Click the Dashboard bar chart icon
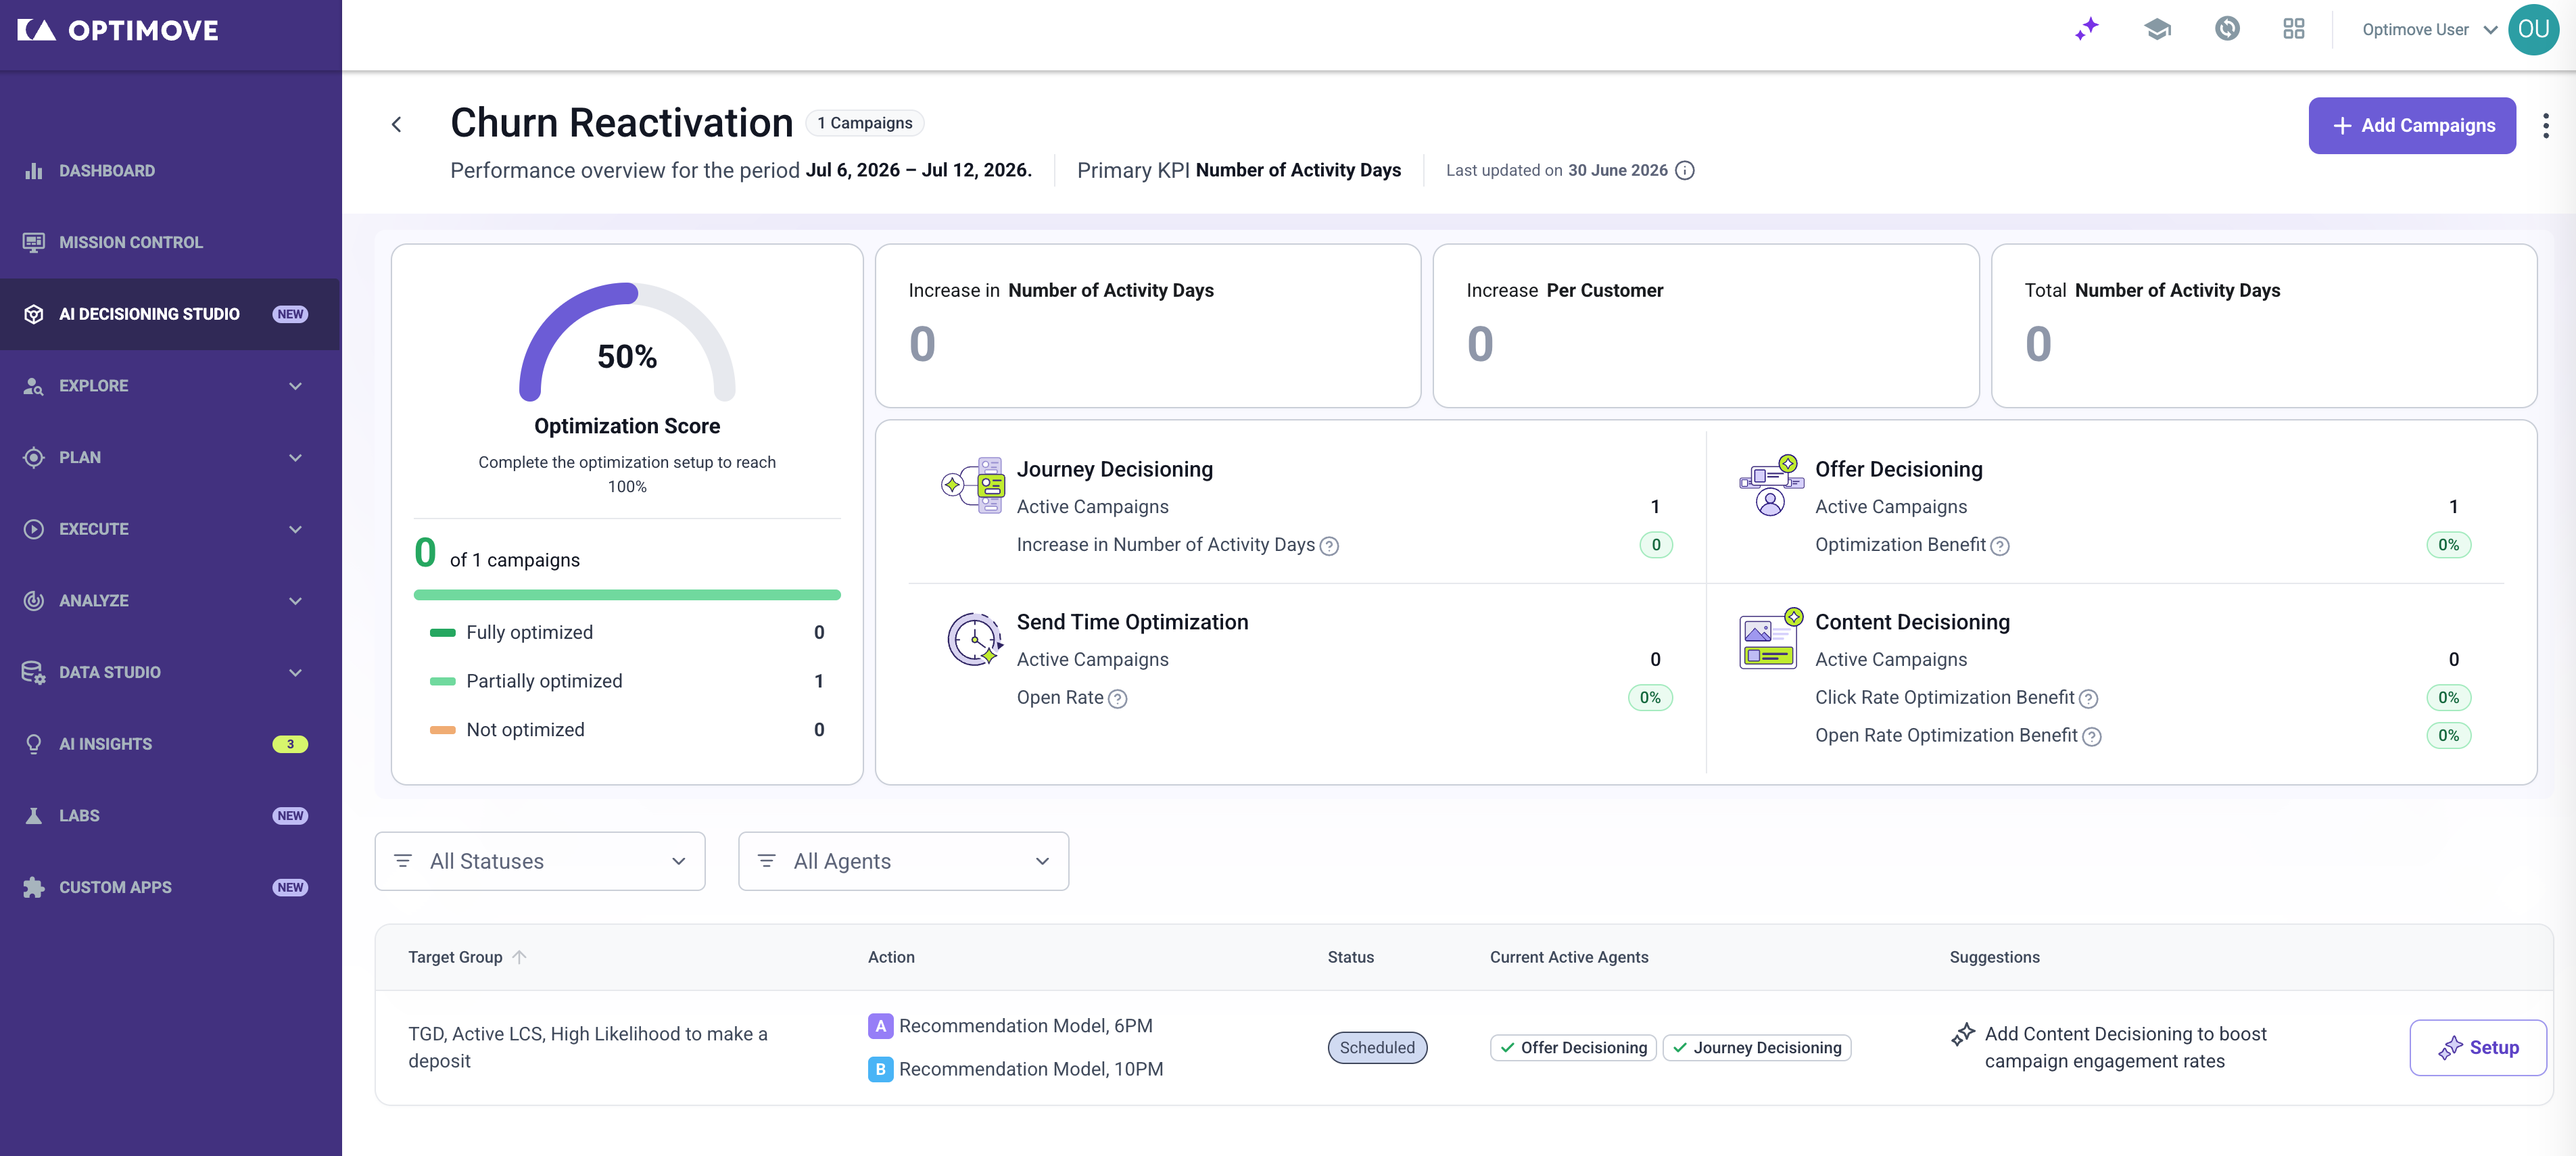2576x1156 pixels. (x=34, y=171)
